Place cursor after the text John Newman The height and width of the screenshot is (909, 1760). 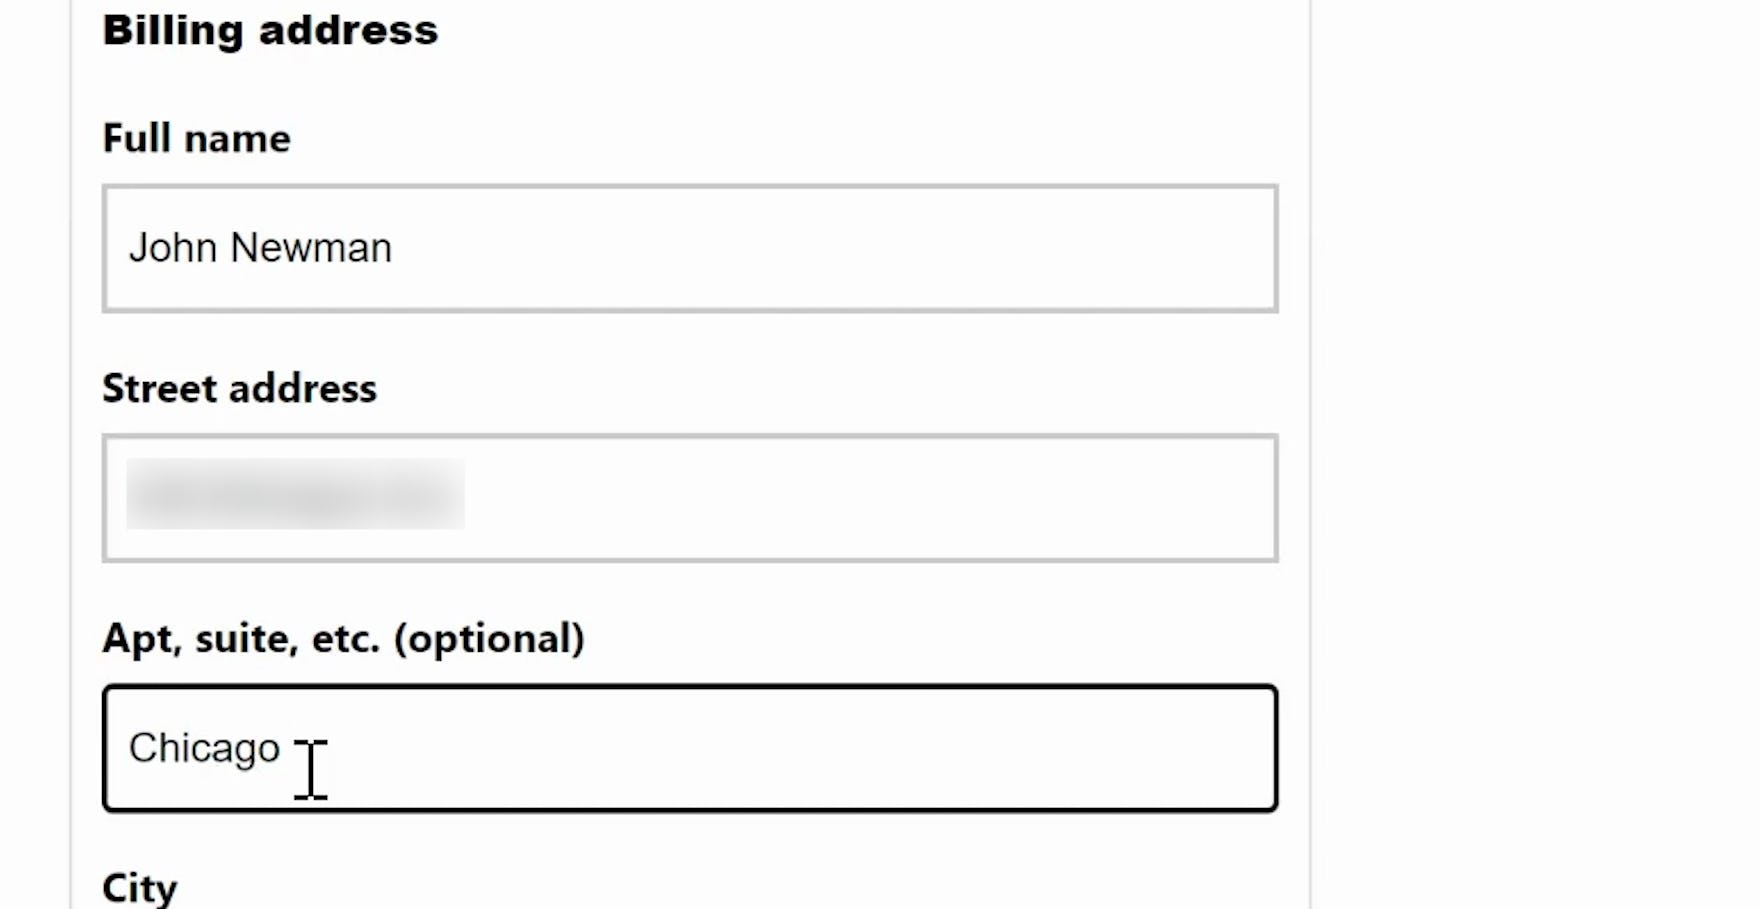point(400,247)
